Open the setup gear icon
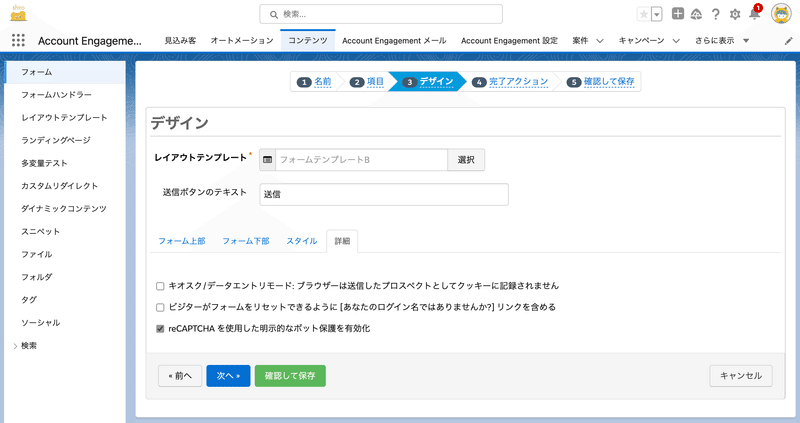 tap(735, 14)
